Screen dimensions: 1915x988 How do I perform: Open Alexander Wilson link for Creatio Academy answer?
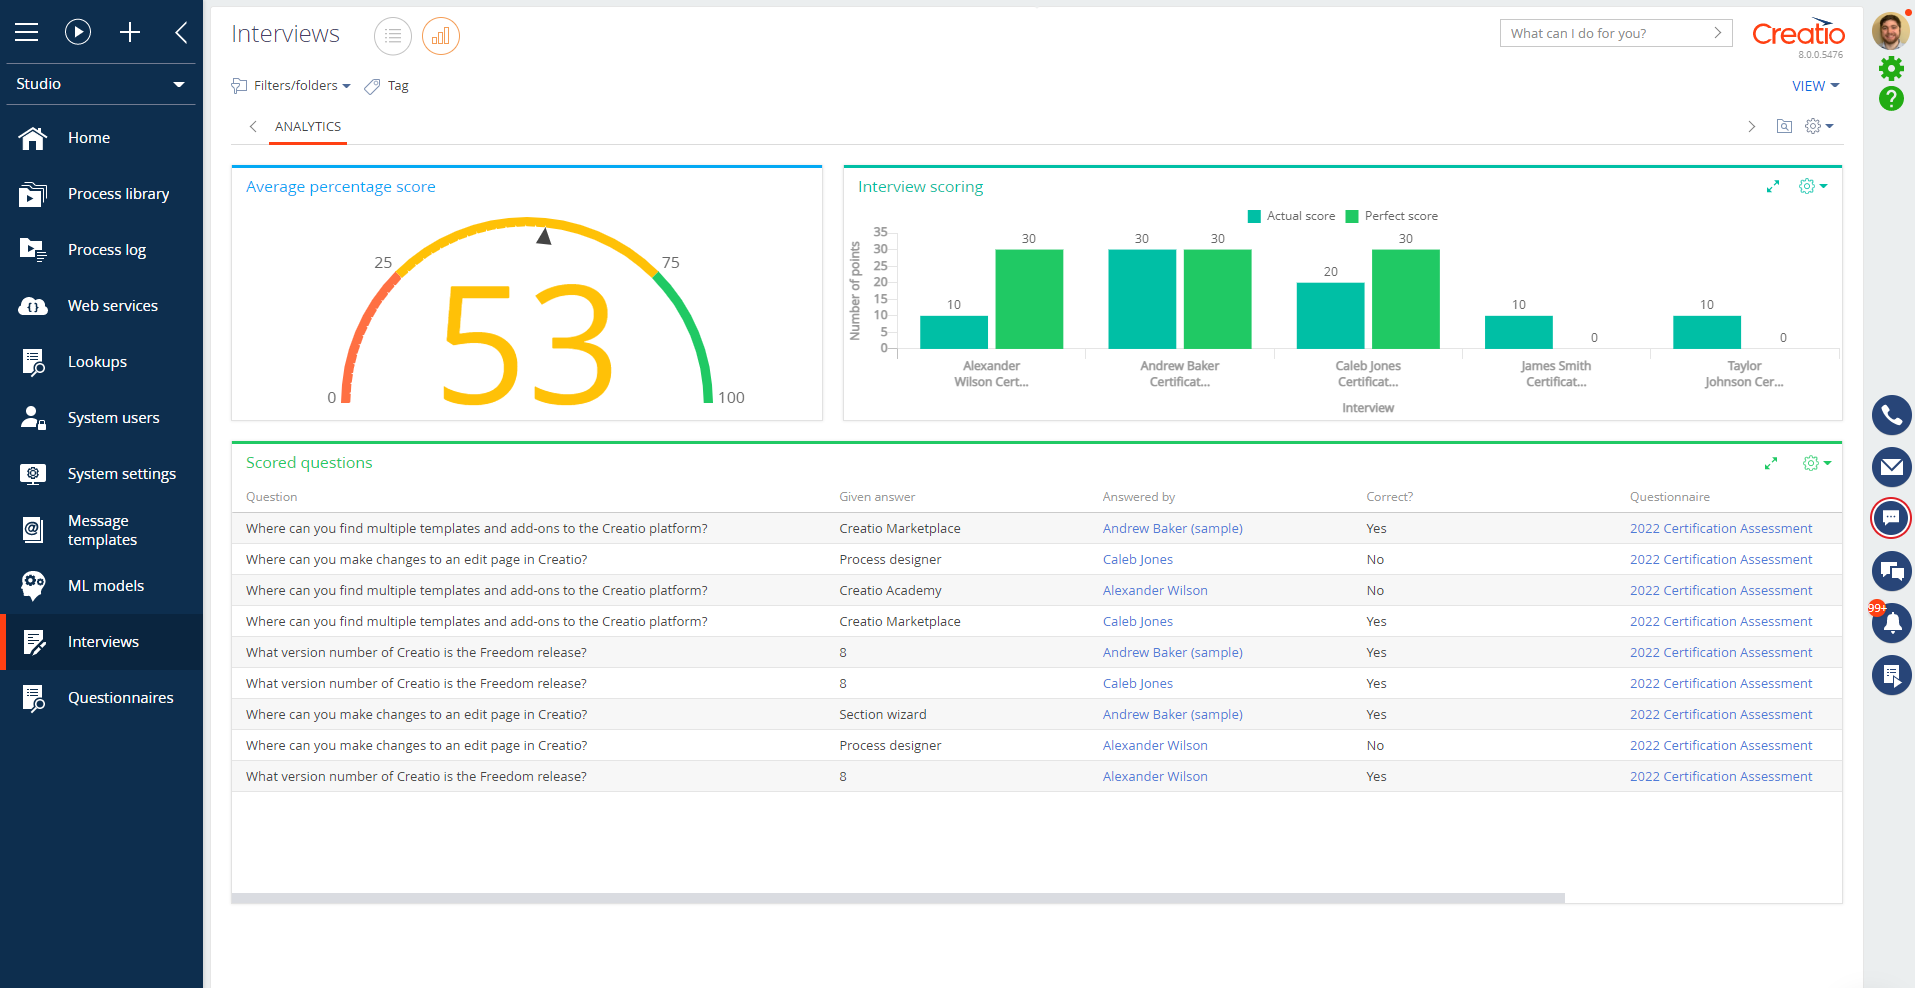[x=1155, y=591]
